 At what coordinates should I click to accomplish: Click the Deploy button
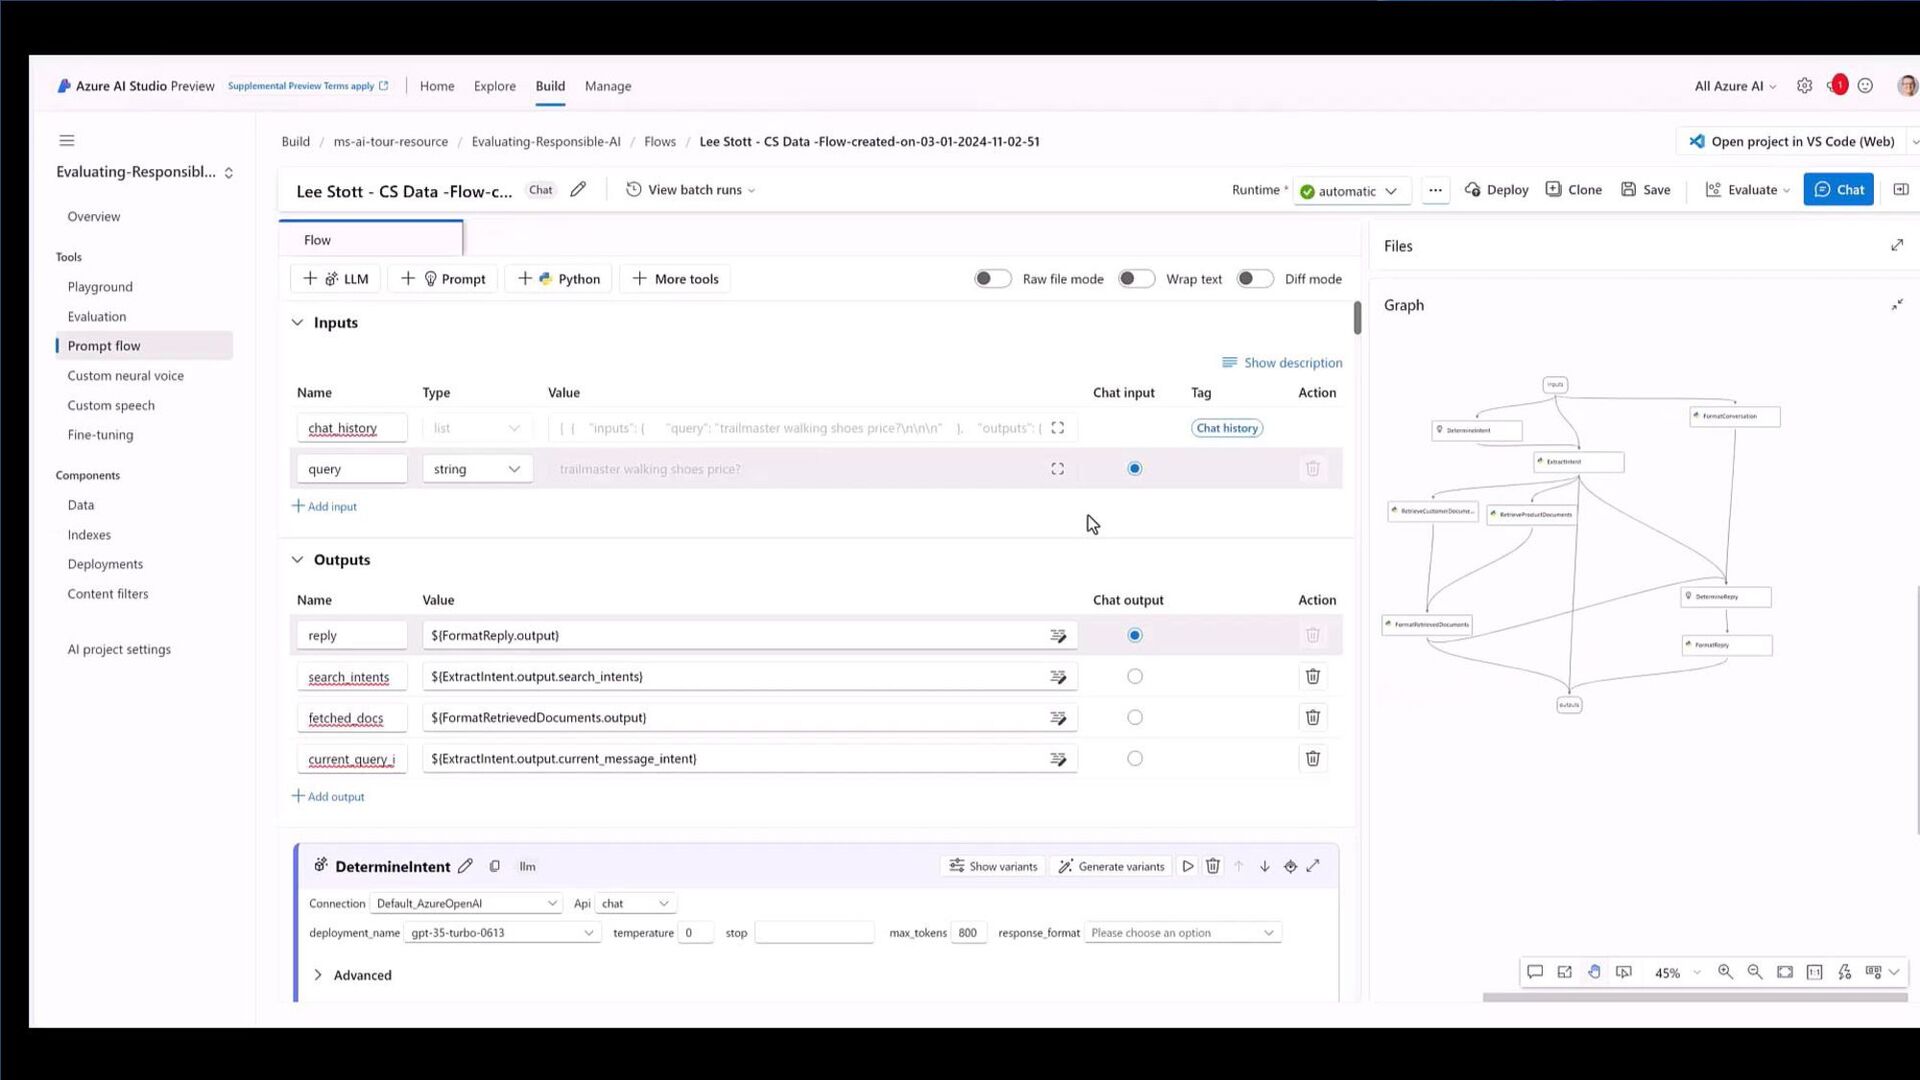tap(1497, 190)
